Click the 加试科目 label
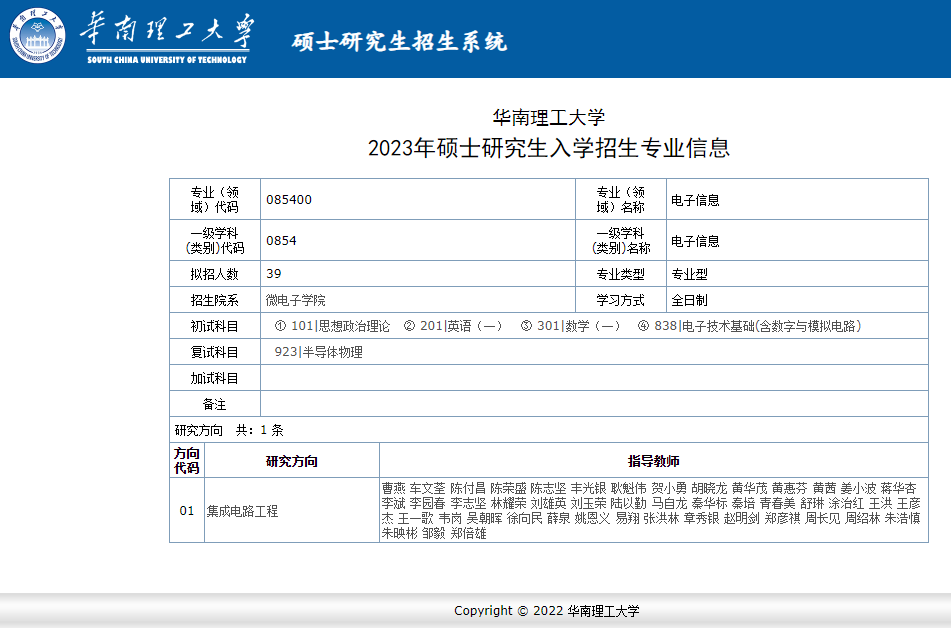 tap(215, 378)
